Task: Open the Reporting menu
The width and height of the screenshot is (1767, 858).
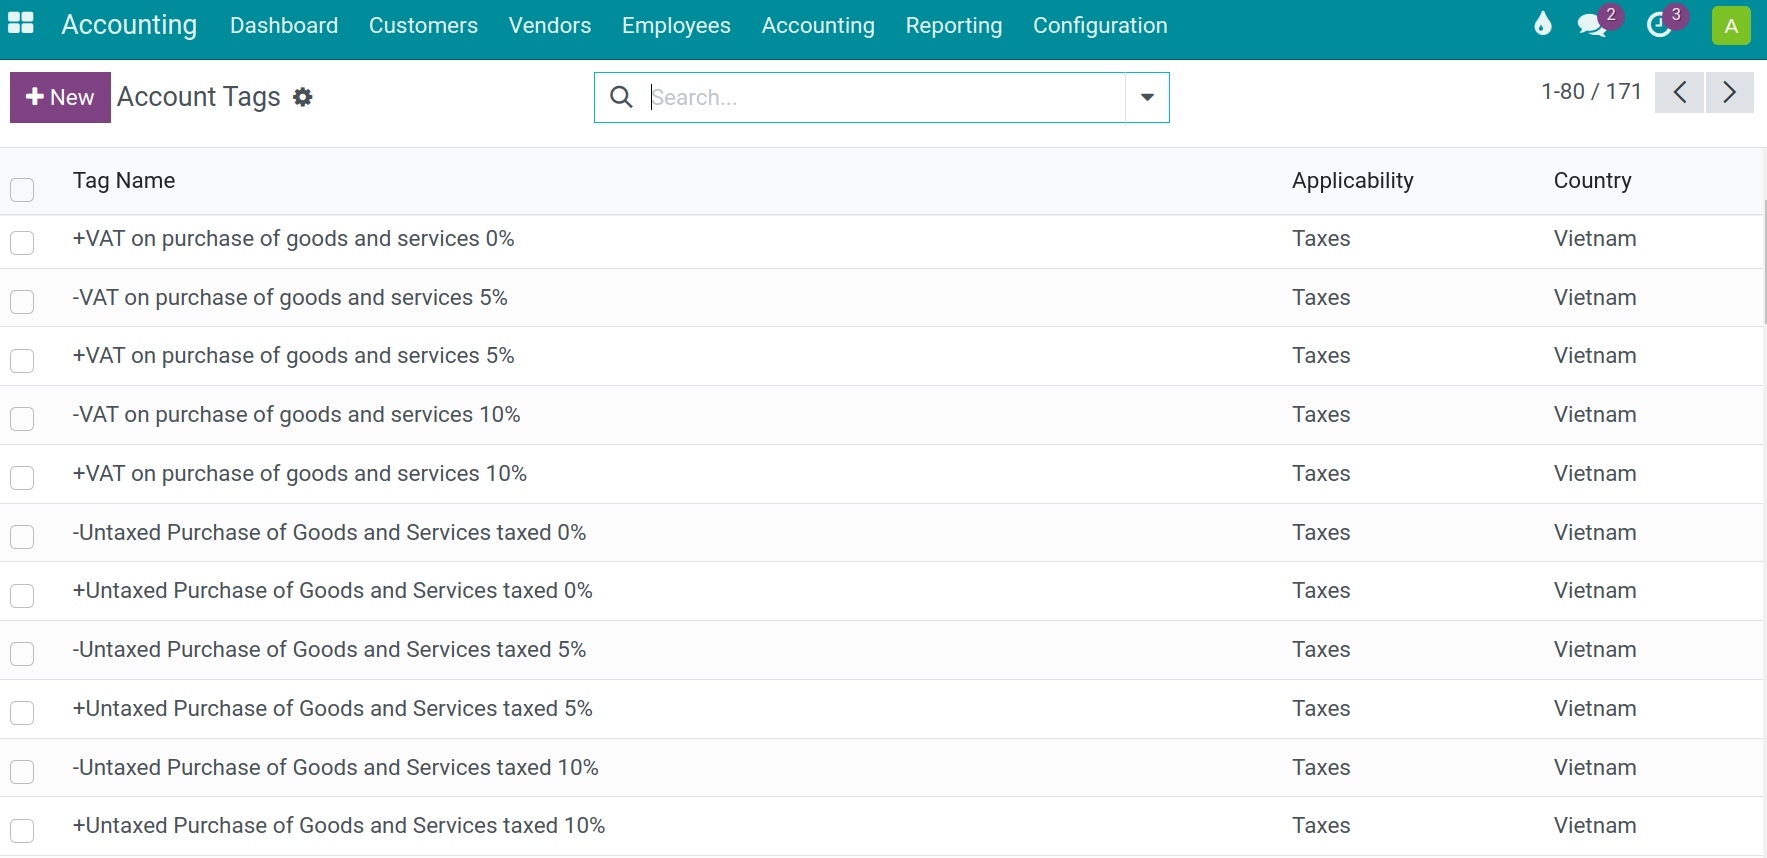Action: pyautogui.click(x=954, y=25)
